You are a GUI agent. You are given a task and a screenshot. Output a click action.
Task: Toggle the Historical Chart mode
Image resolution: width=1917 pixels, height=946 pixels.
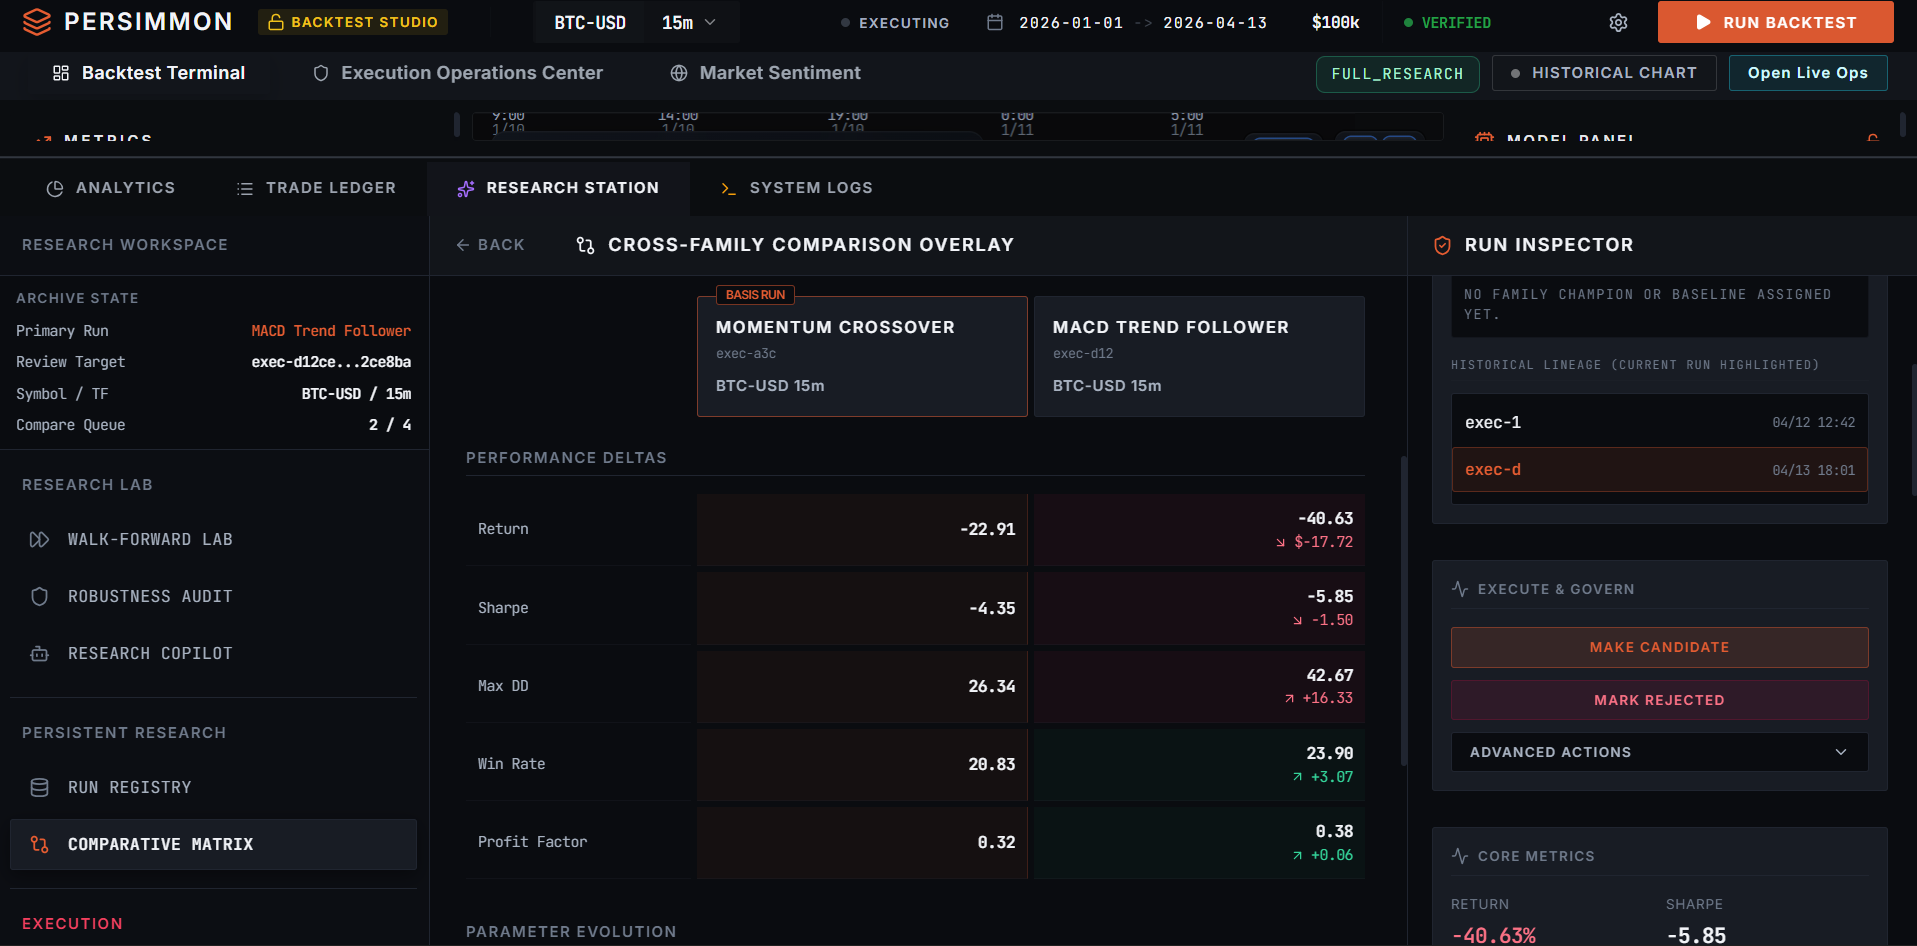pos(1603,73)
